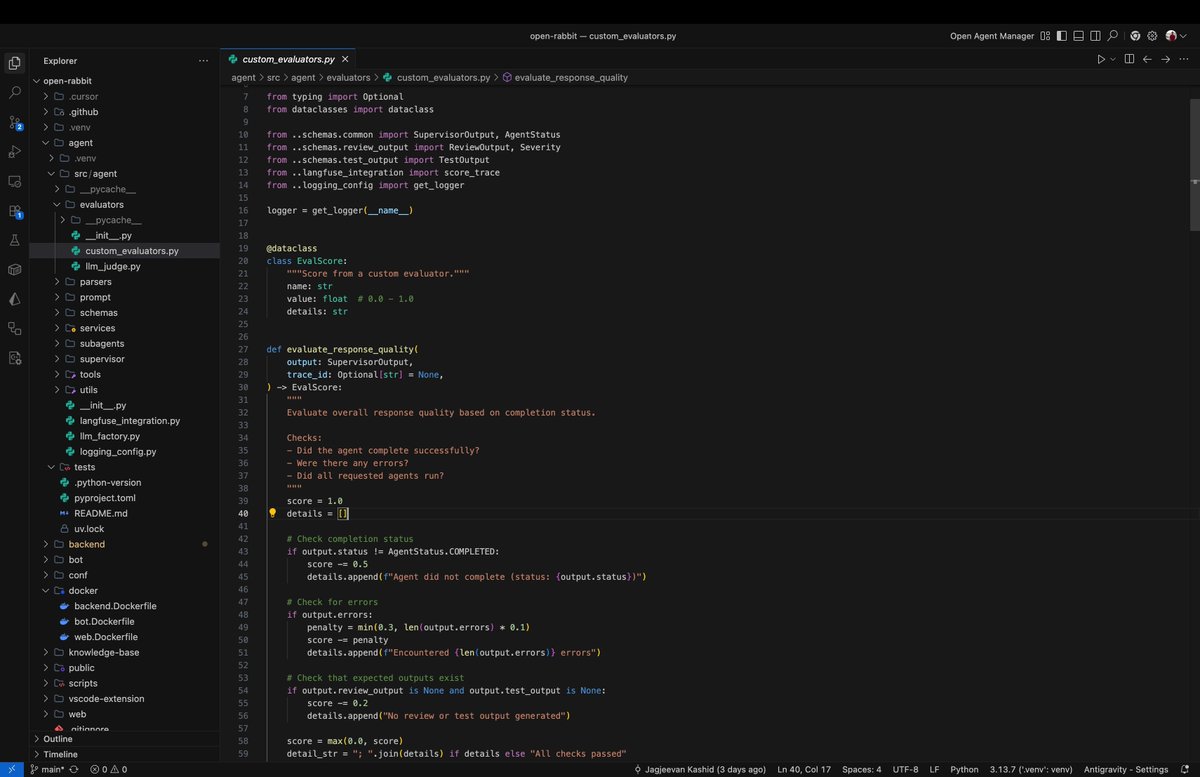1200x777 pixels.
Task: Open title bar search magnifier
Action: 1113,36
